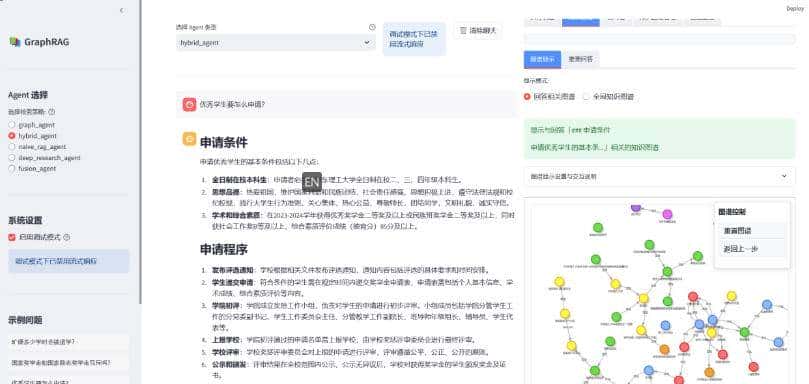The width and height of the screenshot is (809, 384).
Task: Click the bold text 全日制在校本科生
Action: tap(239, 180)
